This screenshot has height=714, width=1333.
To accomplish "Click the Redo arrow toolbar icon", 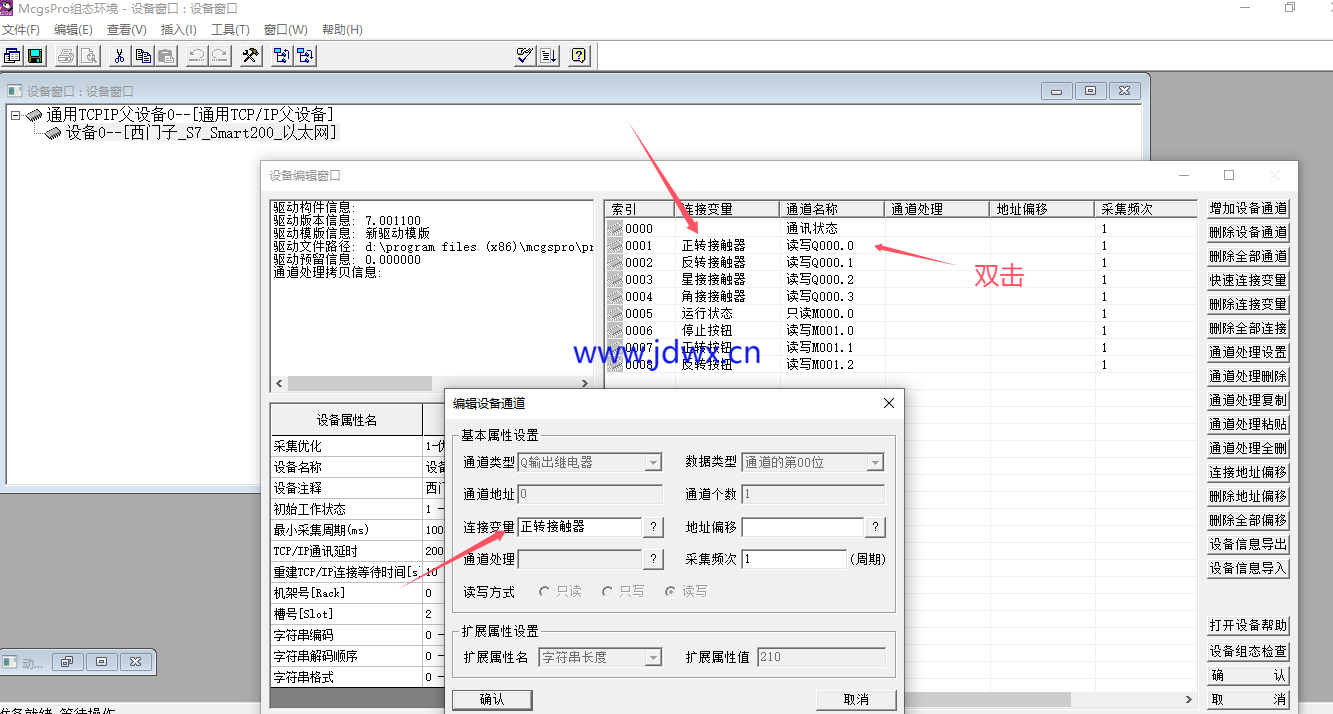I will pos(219,56).
